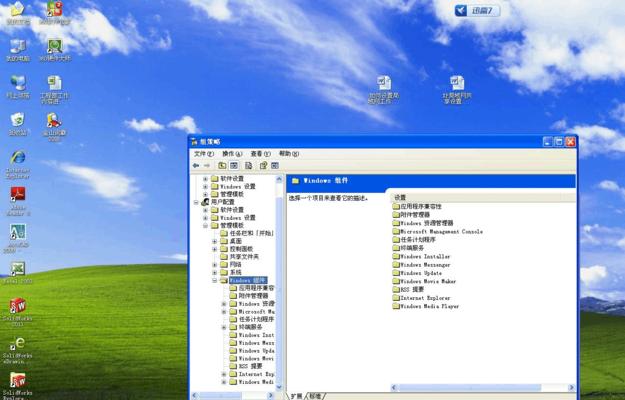Select the My Computer desktop icon
Image resolution: width=625 pixels, height=400 pixels.
click(18, 50)
